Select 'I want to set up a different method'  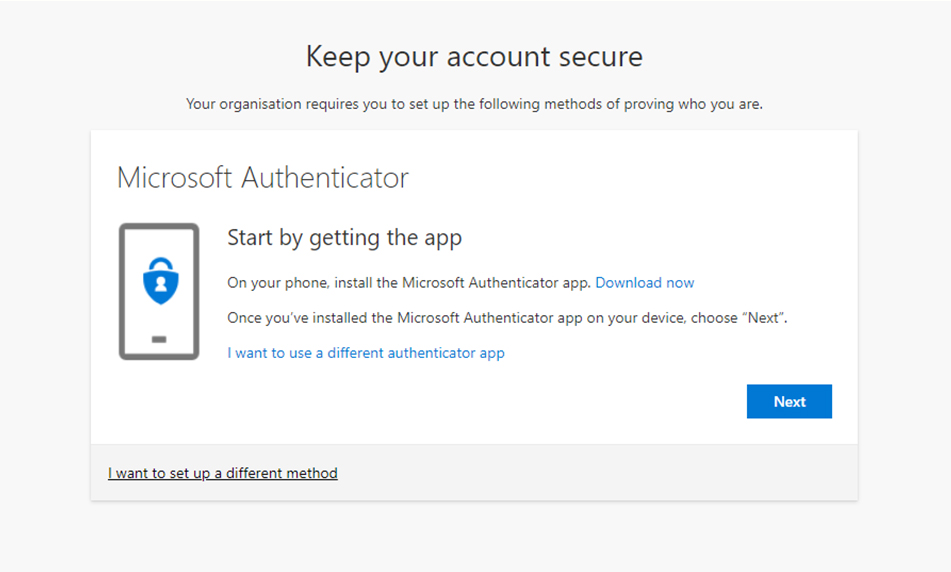(x=223, y=473)
